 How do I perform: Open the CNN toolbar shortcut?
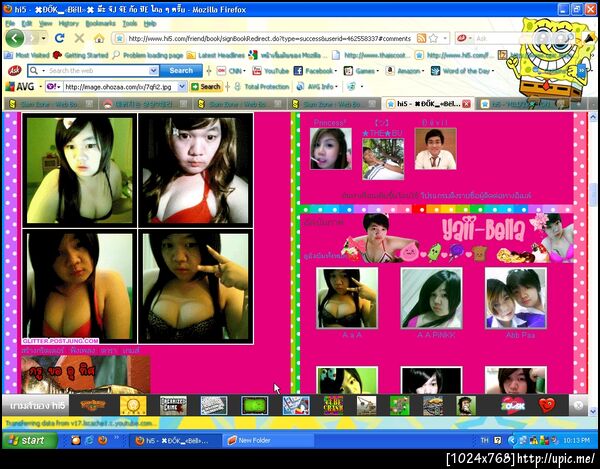coord(229,71)
